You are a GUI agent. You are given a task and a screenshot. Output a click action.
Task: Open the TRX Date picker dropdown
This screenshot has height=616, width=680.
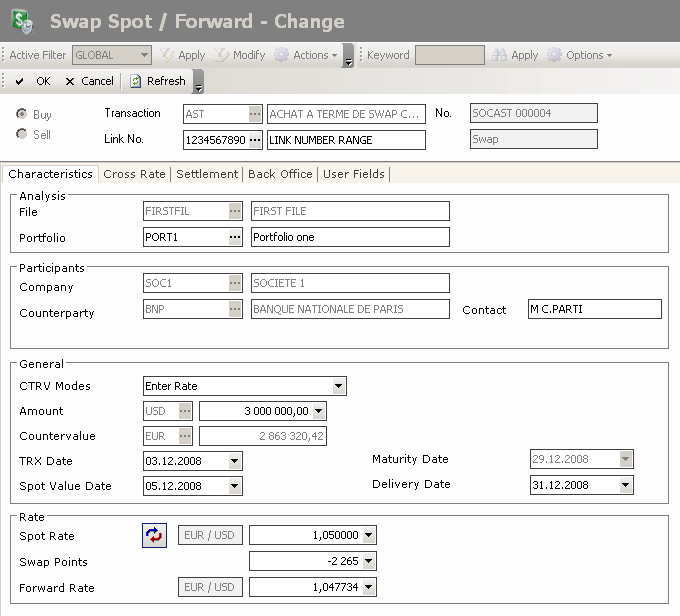coord(235,461)
